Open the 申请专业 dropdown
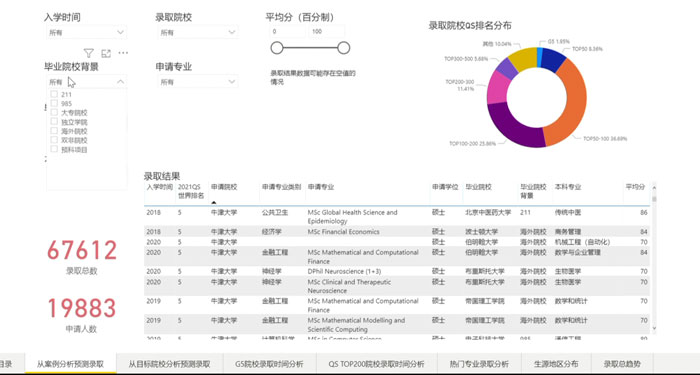700x375 pixels. pyautogui.click(x=198, y=82)
